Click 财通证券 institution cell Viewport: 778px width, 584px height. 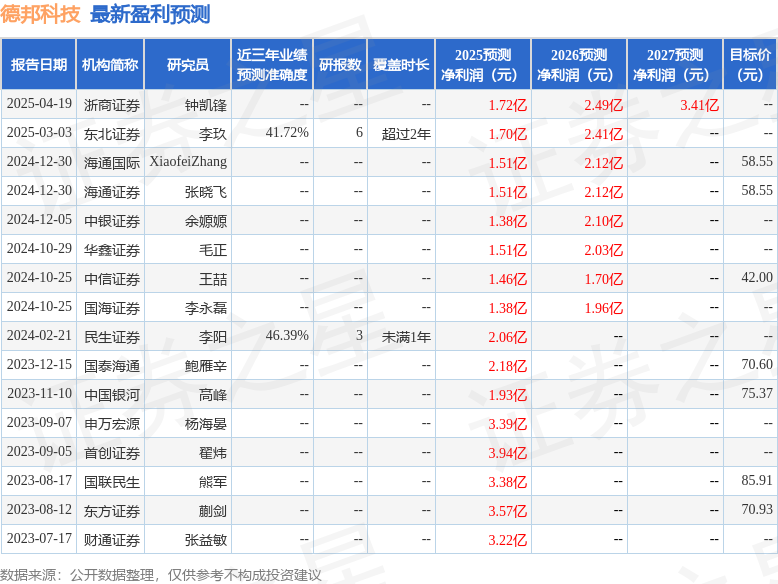112,540
